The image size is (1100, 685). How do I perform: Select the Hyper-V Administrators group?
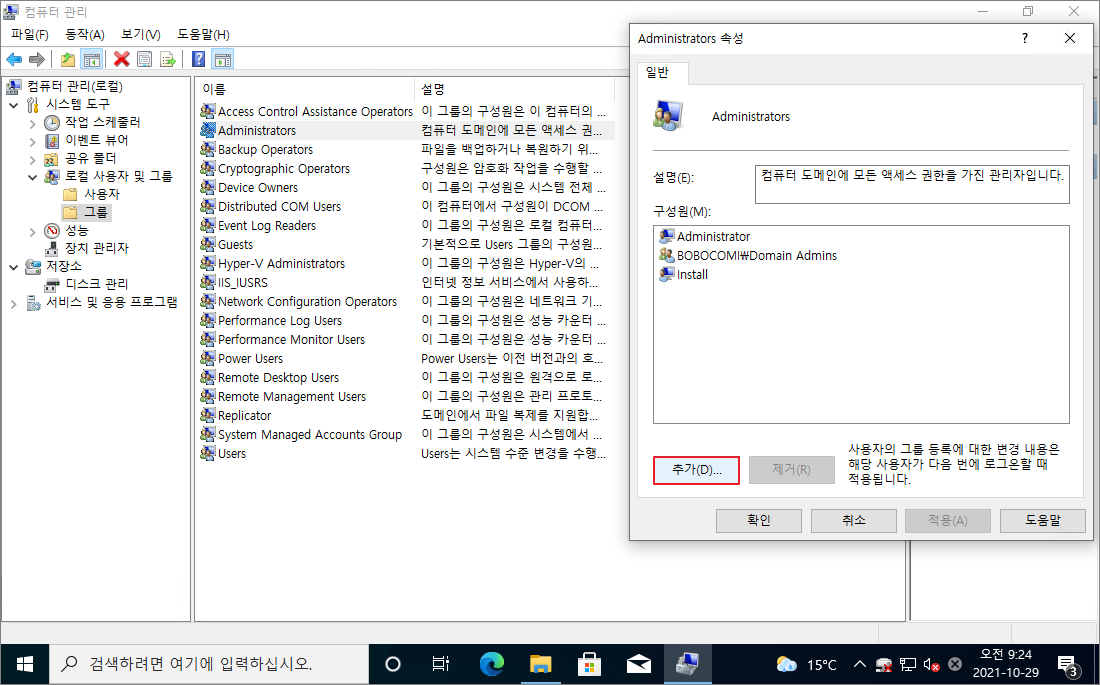(273, 263)
